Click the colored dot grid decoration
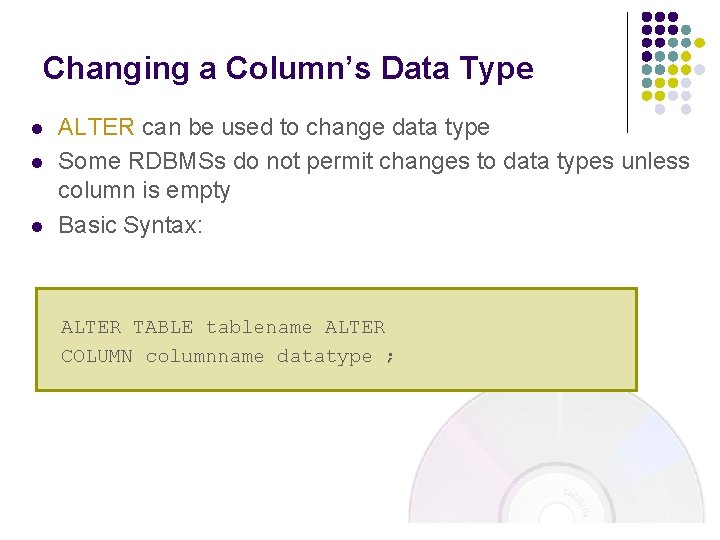Image resolution: width=720 pixels, height=540 pixels. click(672, 62)
